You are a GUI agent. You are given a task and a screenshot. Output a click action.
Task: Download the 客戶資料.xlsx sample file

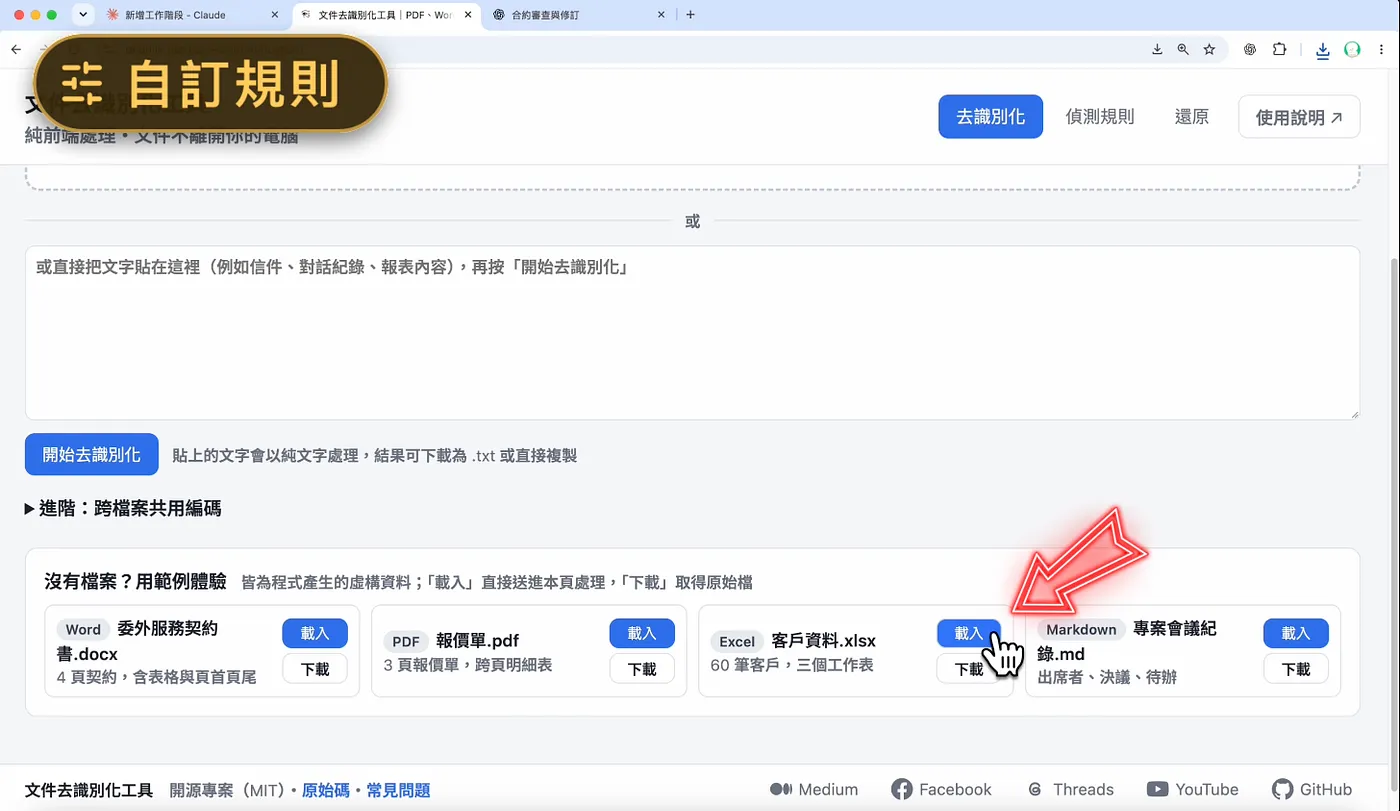point(969,669)
